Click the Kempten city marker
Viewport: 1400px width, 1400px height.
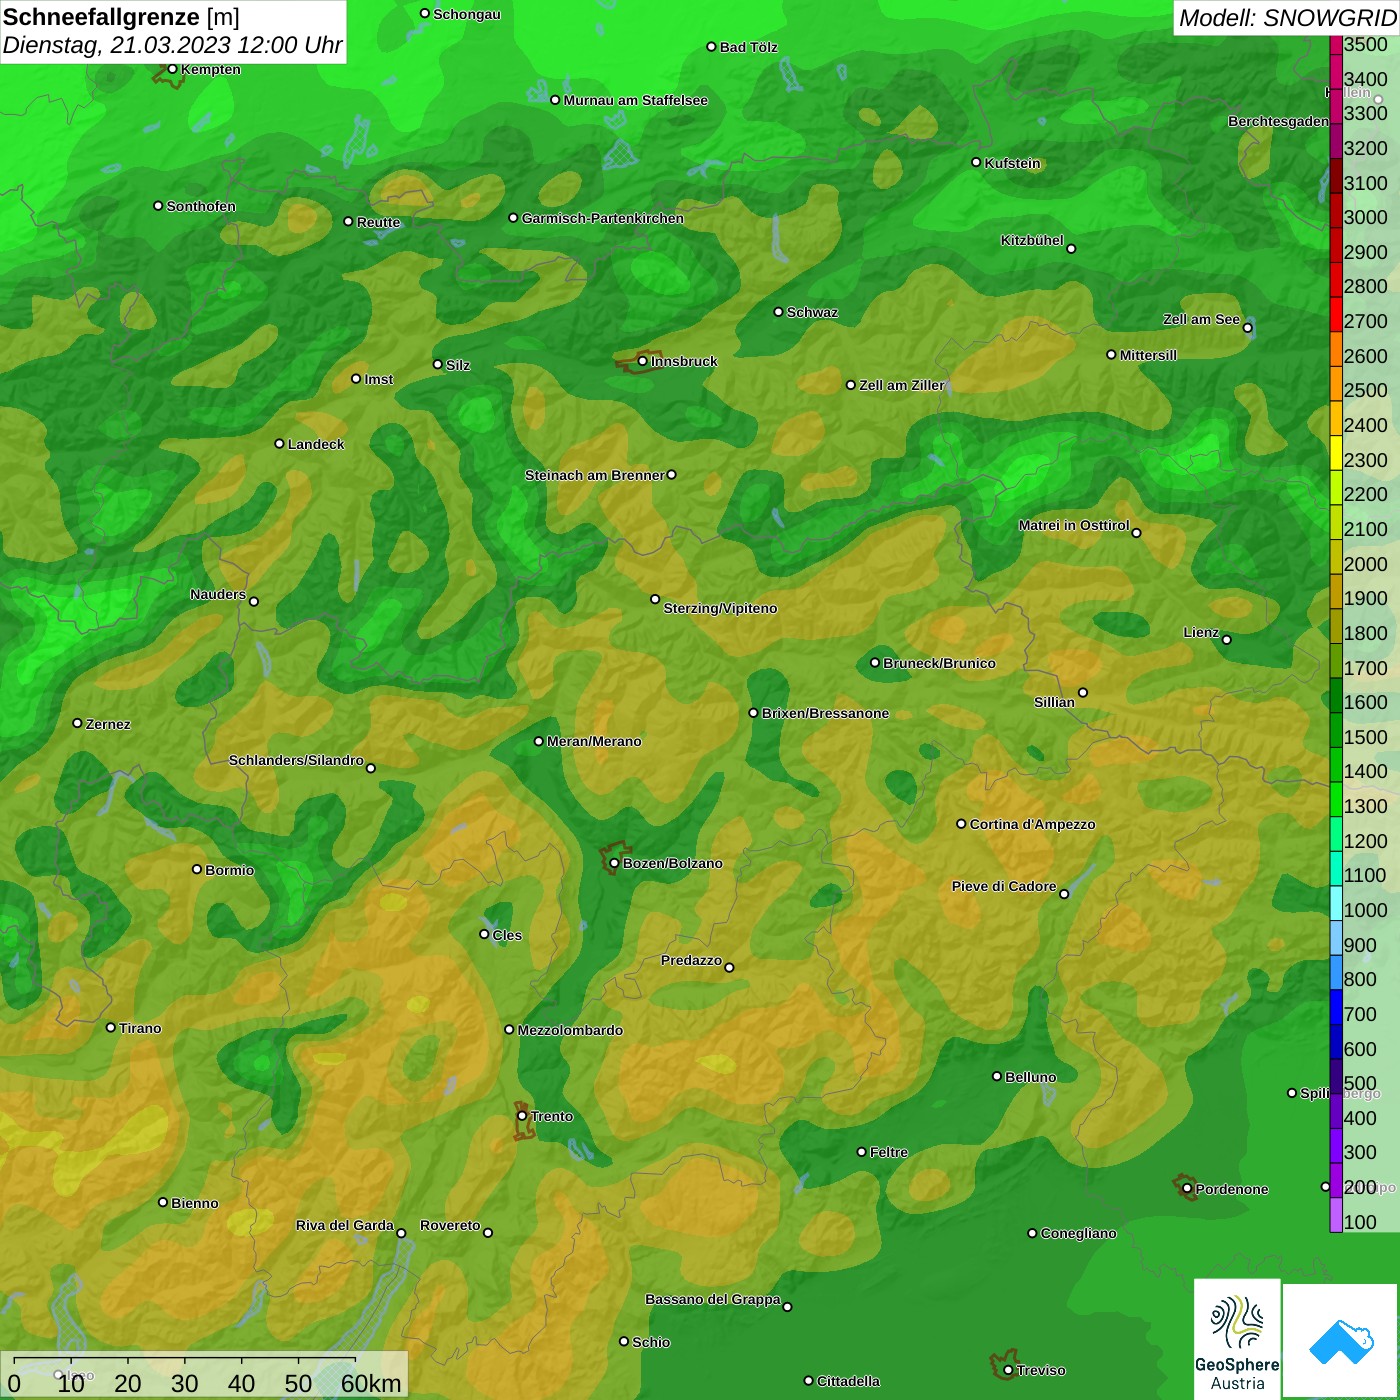tap(172, 69)
